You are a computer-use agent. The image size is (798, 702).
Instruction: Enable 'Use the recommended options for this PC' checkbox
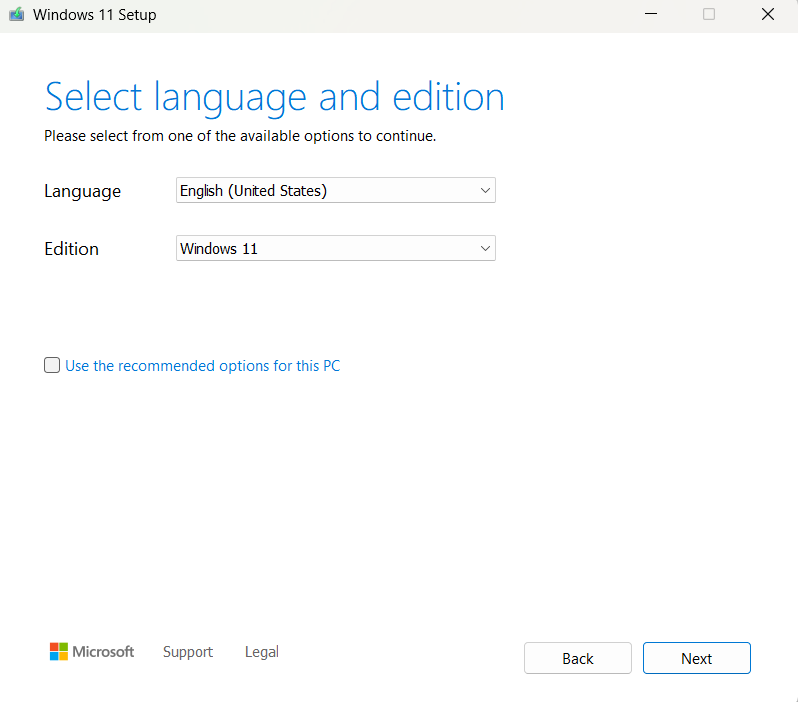[52, 365]
